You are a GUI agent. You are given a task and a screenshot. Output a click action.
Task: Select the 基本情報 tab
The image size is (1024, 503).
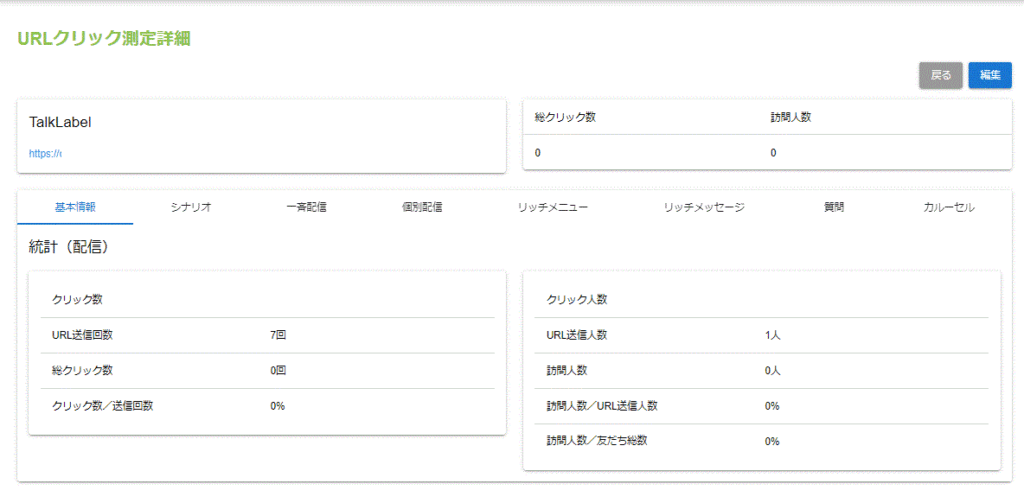point(75,207)
